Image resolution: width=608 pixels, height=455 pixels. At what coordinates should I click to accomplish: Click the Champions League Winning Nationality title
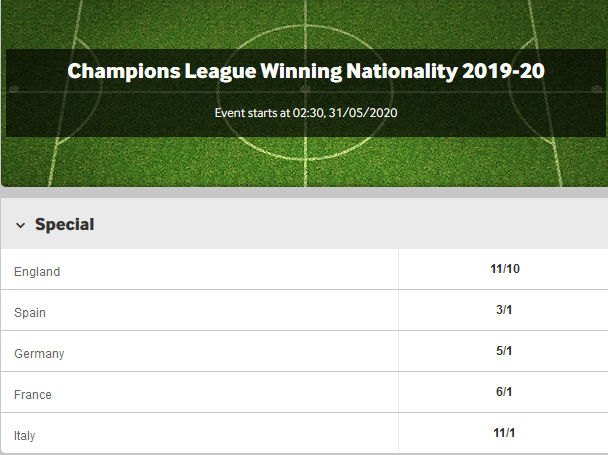pos(306,71)
